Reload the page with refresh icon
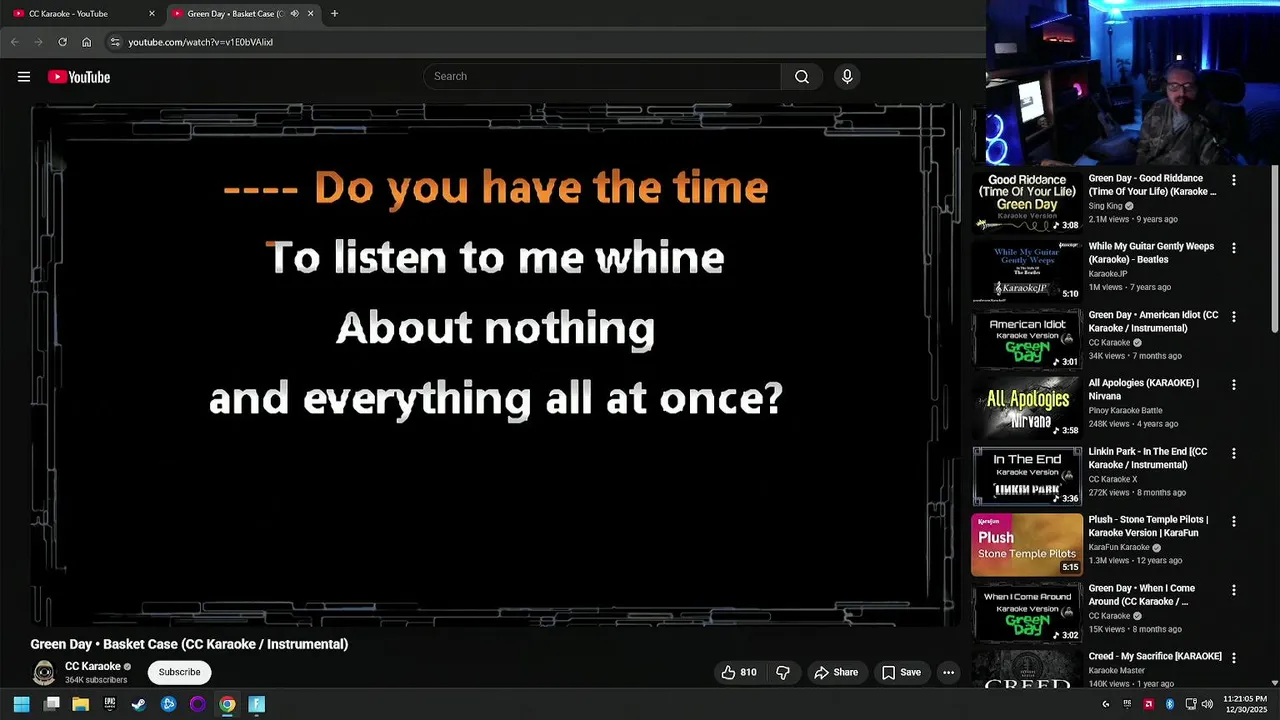Screen dimensions: 1280x720 (62, 42)
